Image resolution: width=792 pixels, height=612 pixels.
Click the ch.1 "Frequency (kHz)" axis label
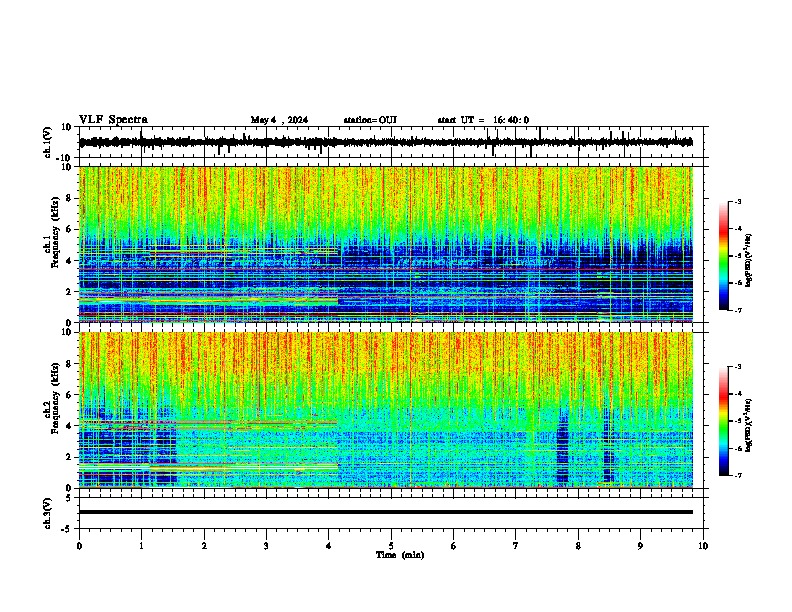click(55, 232)
